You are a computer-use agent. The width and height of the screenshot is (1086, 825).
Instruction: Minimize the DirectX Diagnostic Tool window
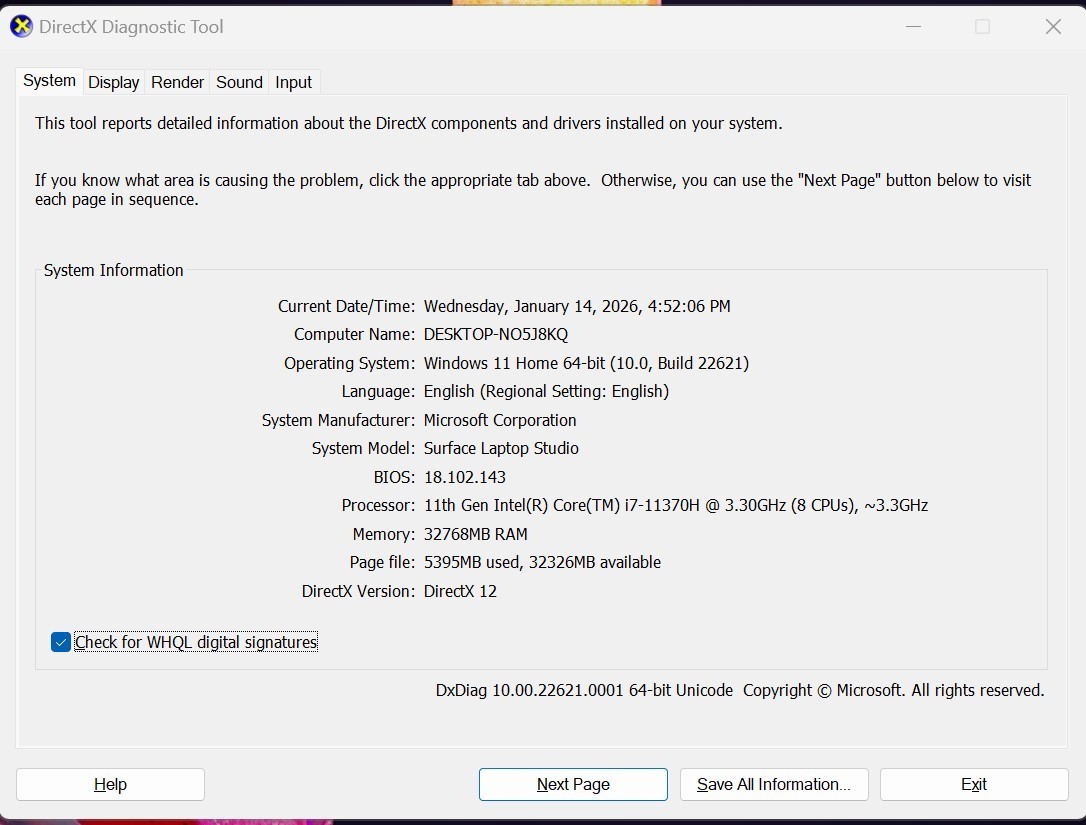(914, 26)
